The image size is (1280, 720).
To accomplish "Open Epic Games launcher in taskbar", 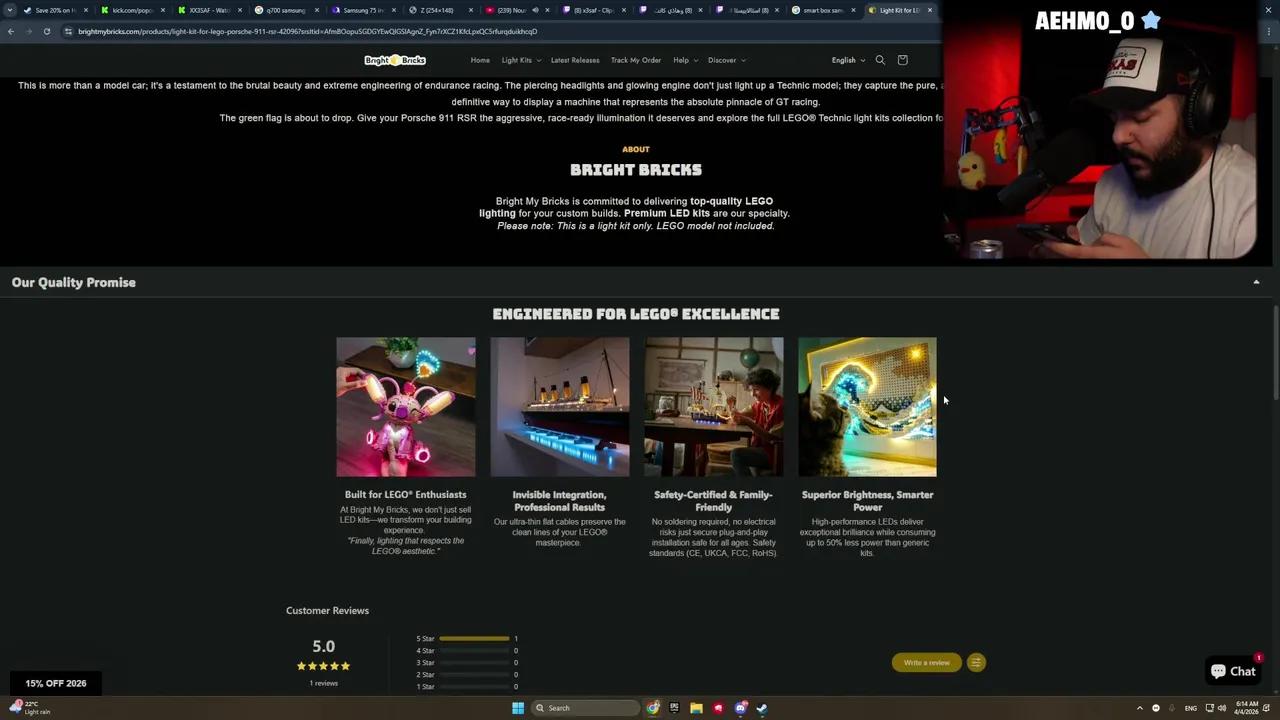I will pos(674,708).
